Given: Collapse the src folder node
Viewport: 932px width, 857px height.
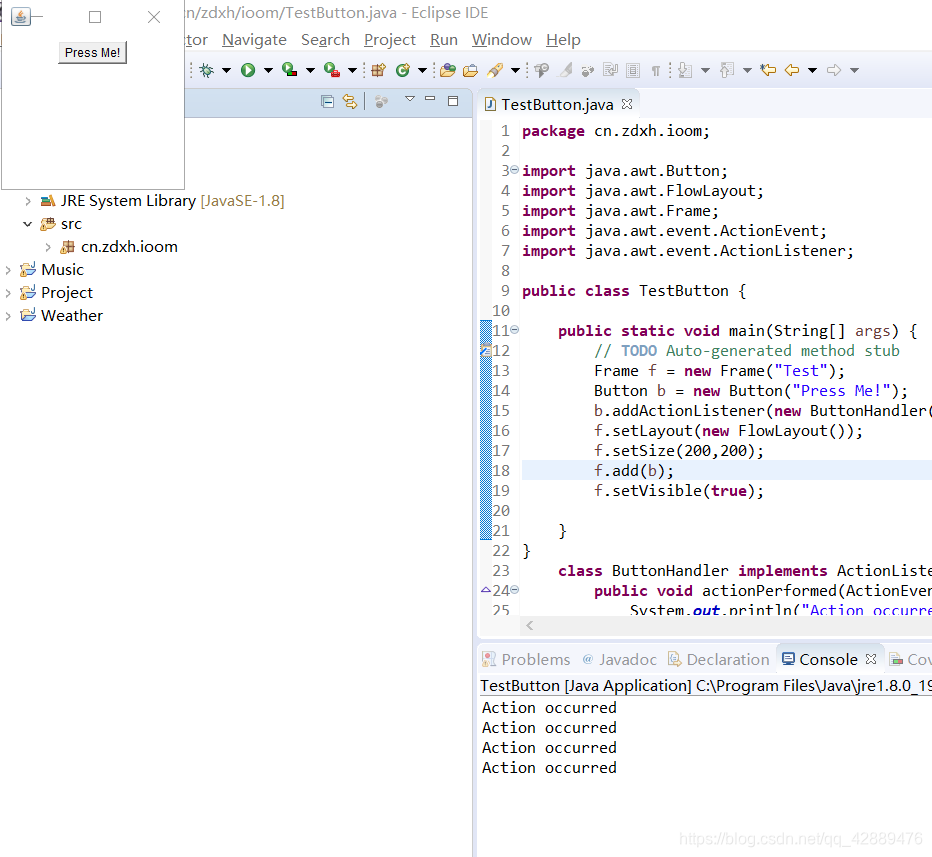Looking at the screenshot, I should (x=27, y=224).
